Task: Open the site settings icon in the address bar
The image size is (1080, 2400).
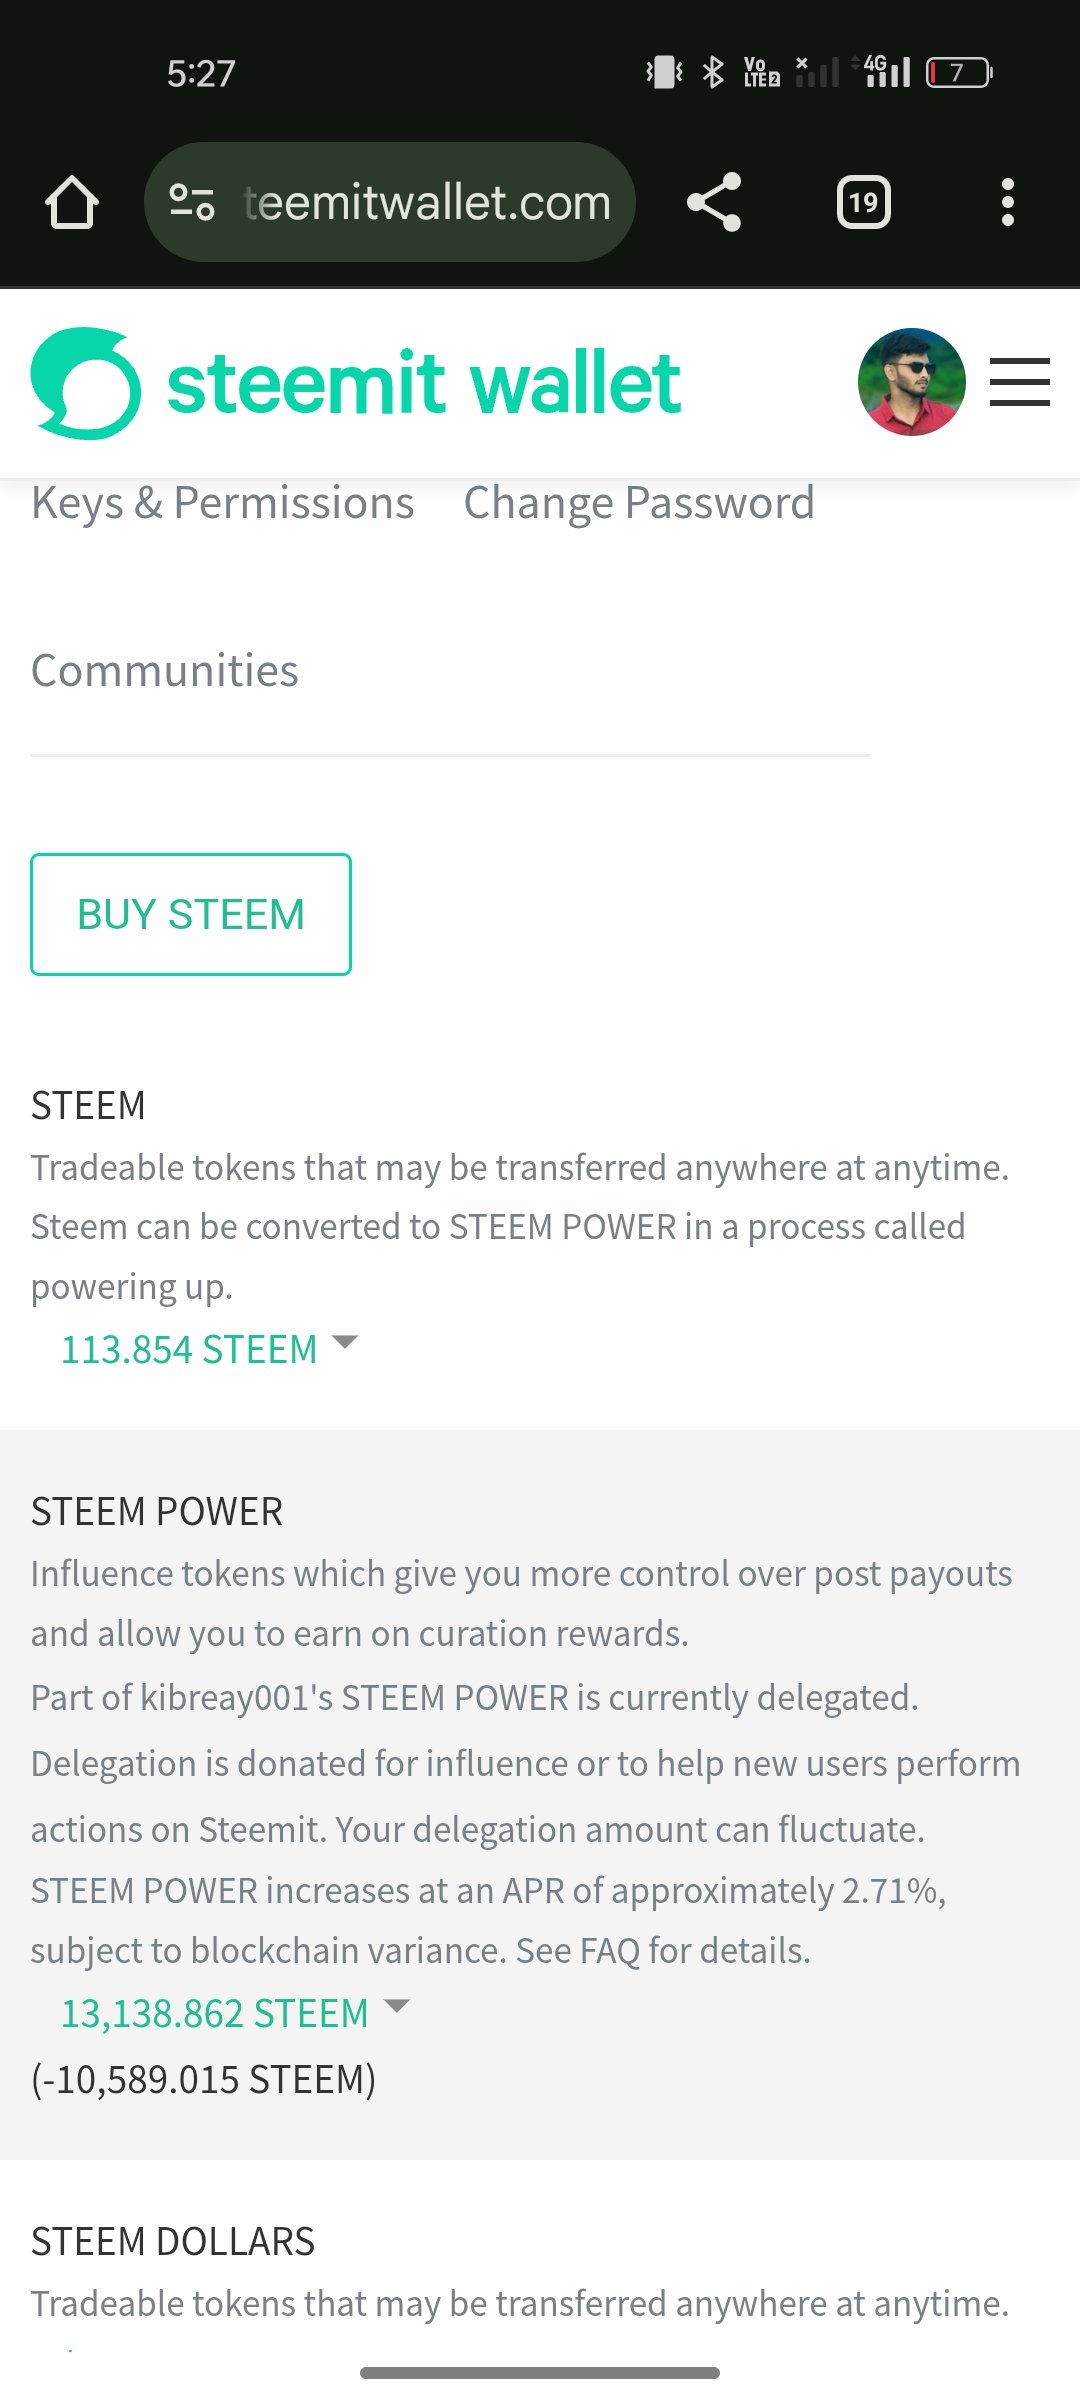Action: [x=191, y=202]
